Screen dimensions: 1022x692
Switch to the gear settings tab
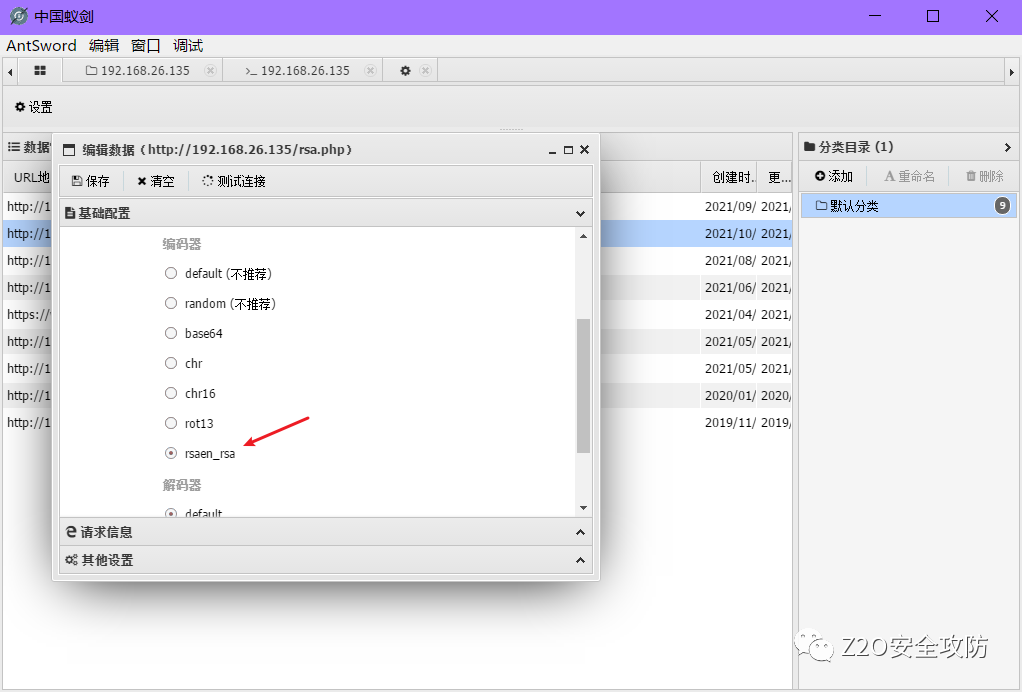coord(405,70)
